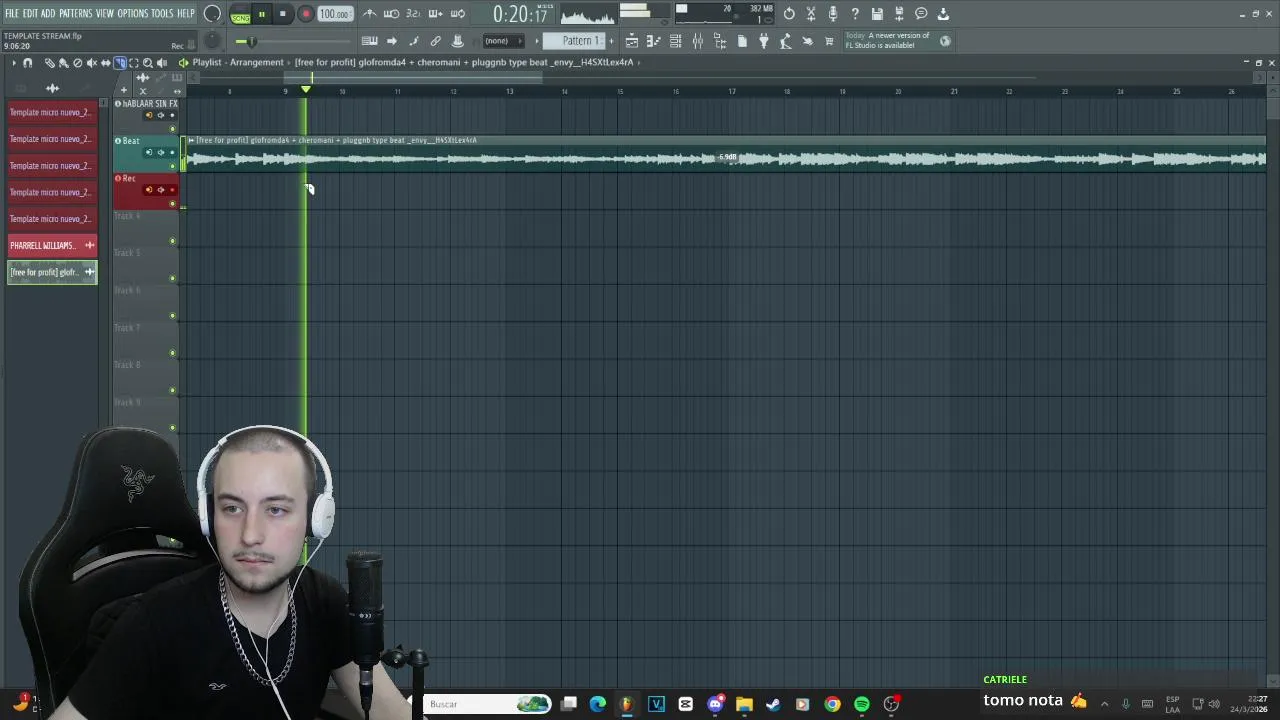The image size is (1280, 720).
Task: Select the playlist playback speaker tool
Action: coord(161,63)
